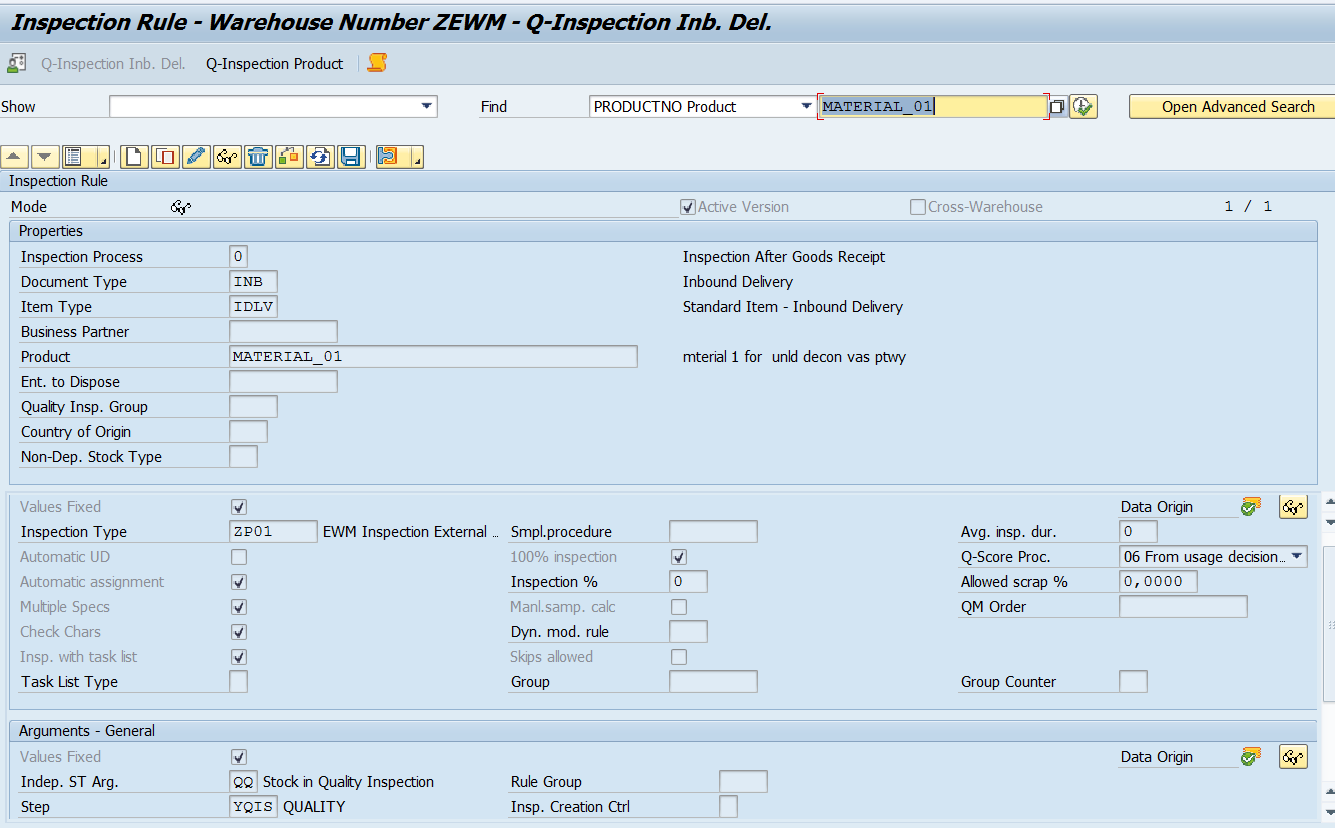This screenshot has height=828, width=1335.
Task: Click the glasses Display icon in toolbar
Action: (x=226, y=156)
